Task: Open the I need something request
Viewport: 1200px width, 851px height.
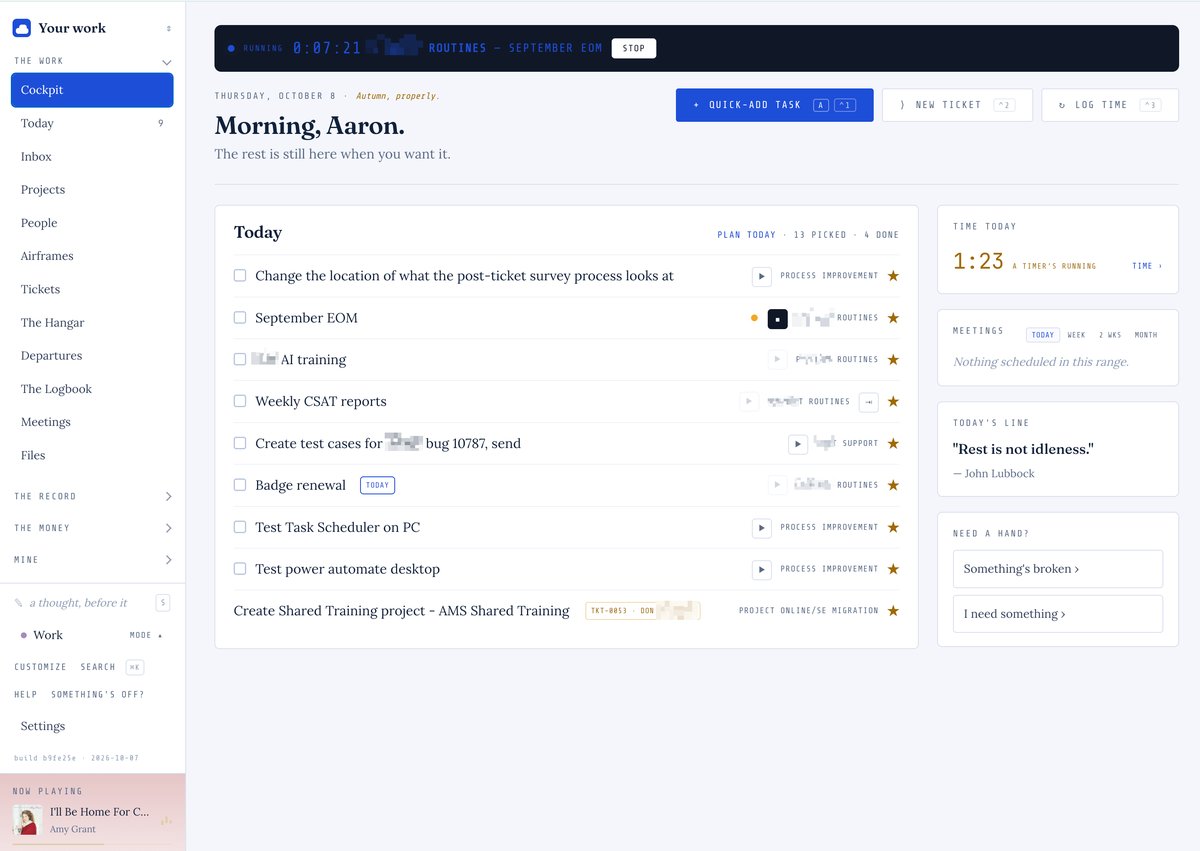Action: pos(1058,614)
